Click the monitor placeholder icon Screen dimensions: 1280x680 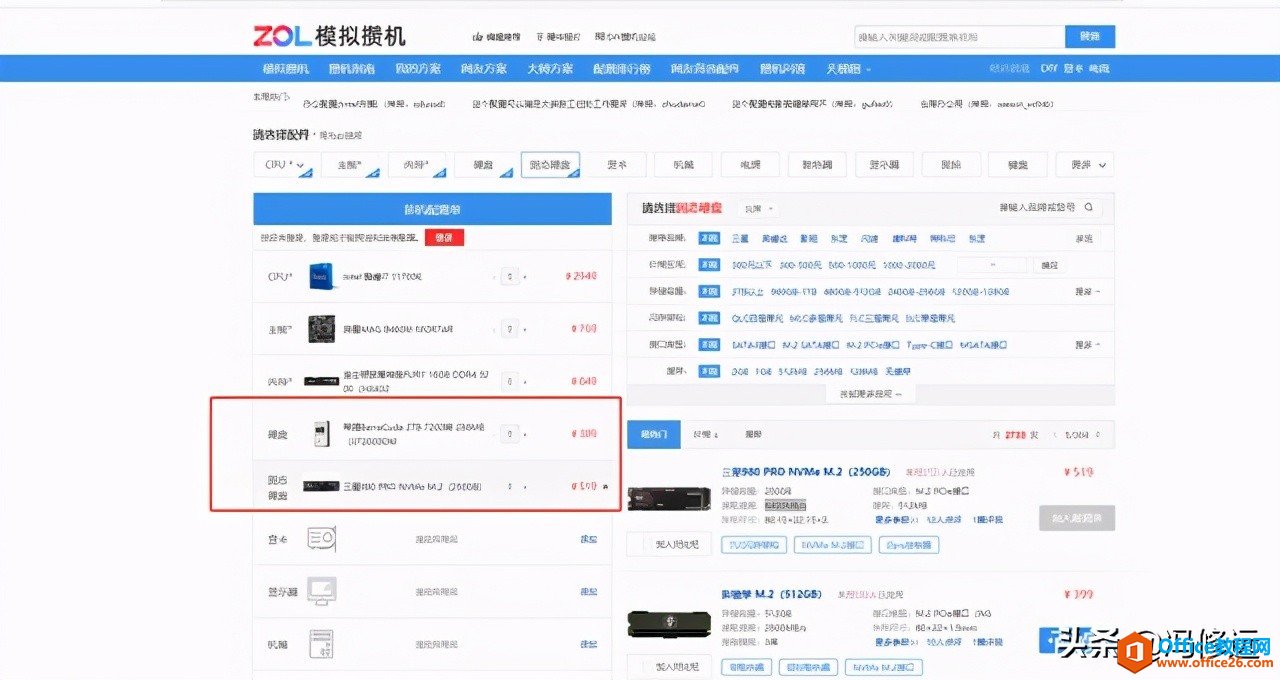tap(322, 590)
